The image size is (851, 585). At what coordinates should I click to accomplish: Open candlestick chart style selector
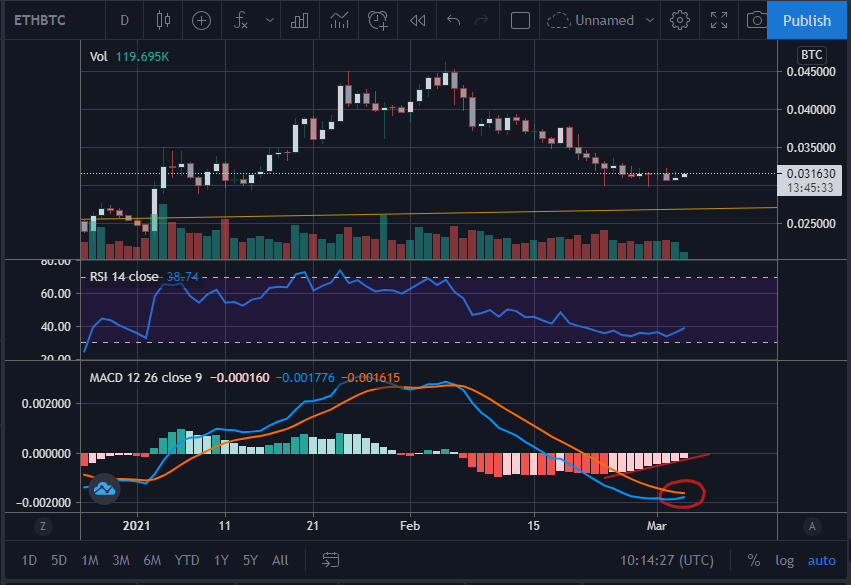[163, 21]
